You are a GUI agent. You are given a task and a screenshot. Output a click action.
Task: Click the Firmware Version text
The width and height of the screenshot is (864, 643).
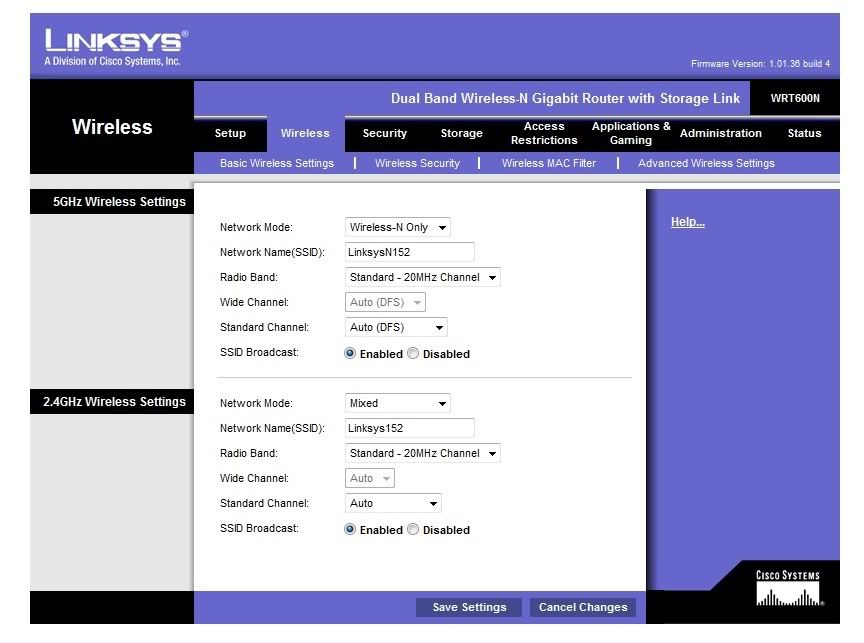(x=760, y=64)
